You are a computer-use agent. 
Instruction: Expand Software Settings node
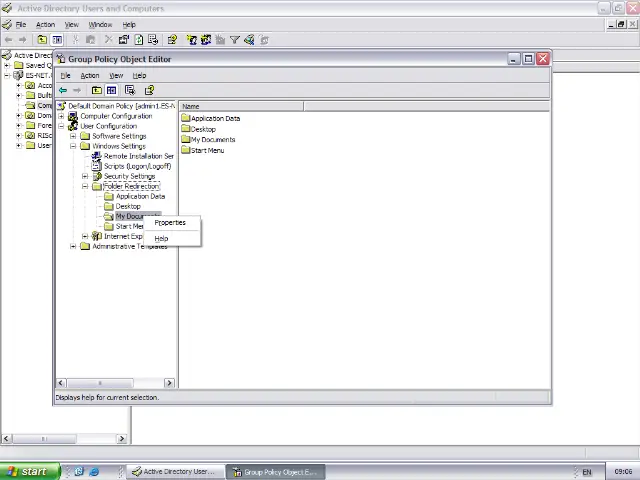pyautogui.click(x=73, y=136)
